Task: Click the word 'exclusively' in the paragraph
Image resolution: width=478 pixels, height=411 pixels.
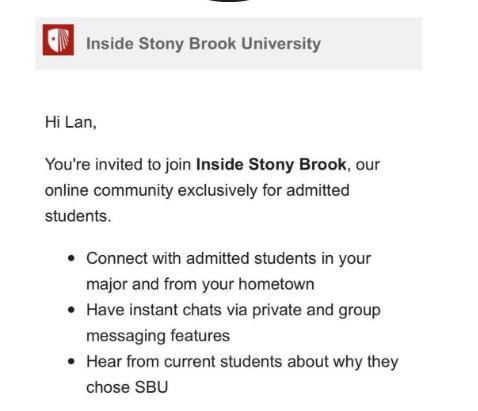Action: click(x=217, y=191)
